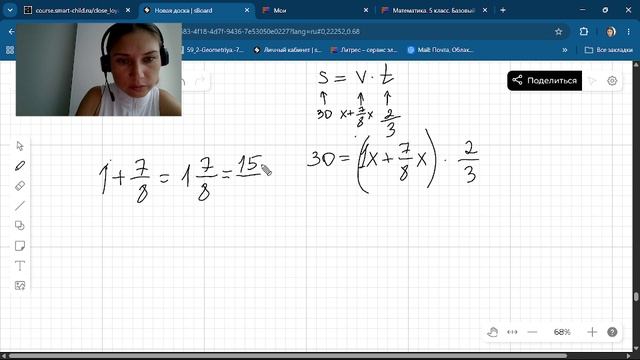Open board settings gear
This screenshot has height=360, width=640.
coord(612,81)
